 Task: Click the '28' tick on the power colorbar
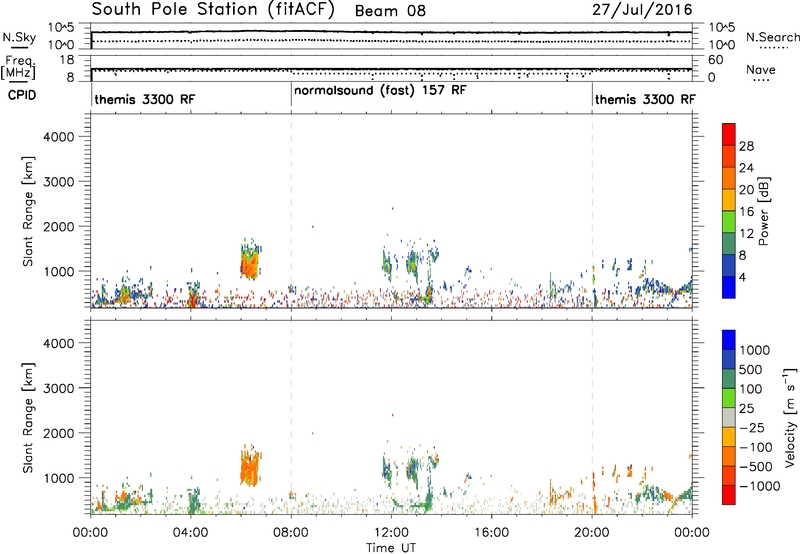(x=746, y=146)
